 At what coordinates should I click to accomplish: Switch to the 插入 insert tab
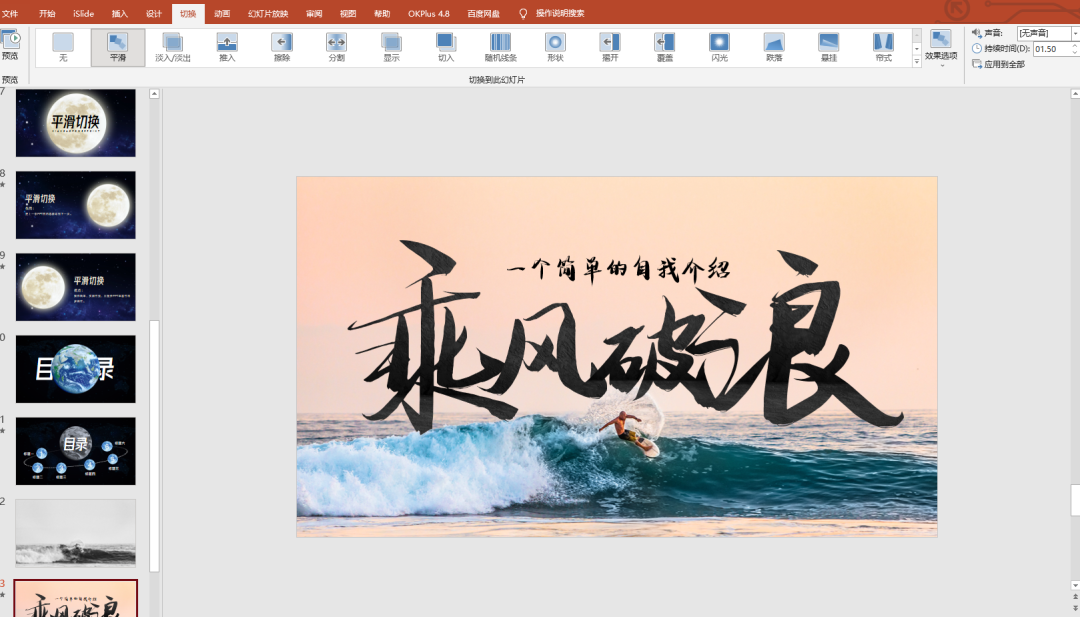click(120, 14)
